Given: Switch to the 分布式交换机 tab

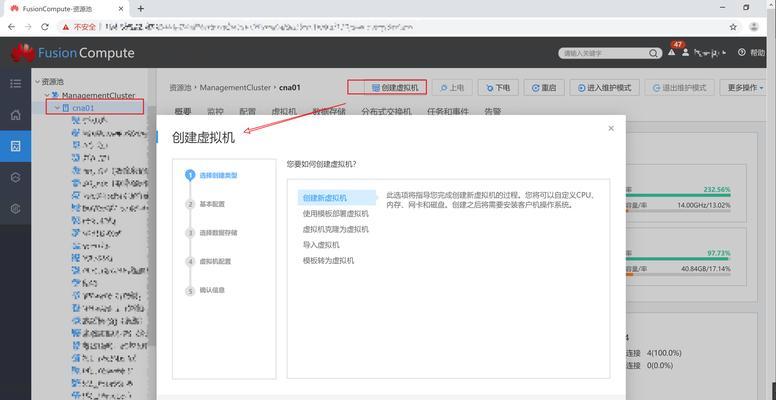Looking at the screenshot, I should 386,112.
